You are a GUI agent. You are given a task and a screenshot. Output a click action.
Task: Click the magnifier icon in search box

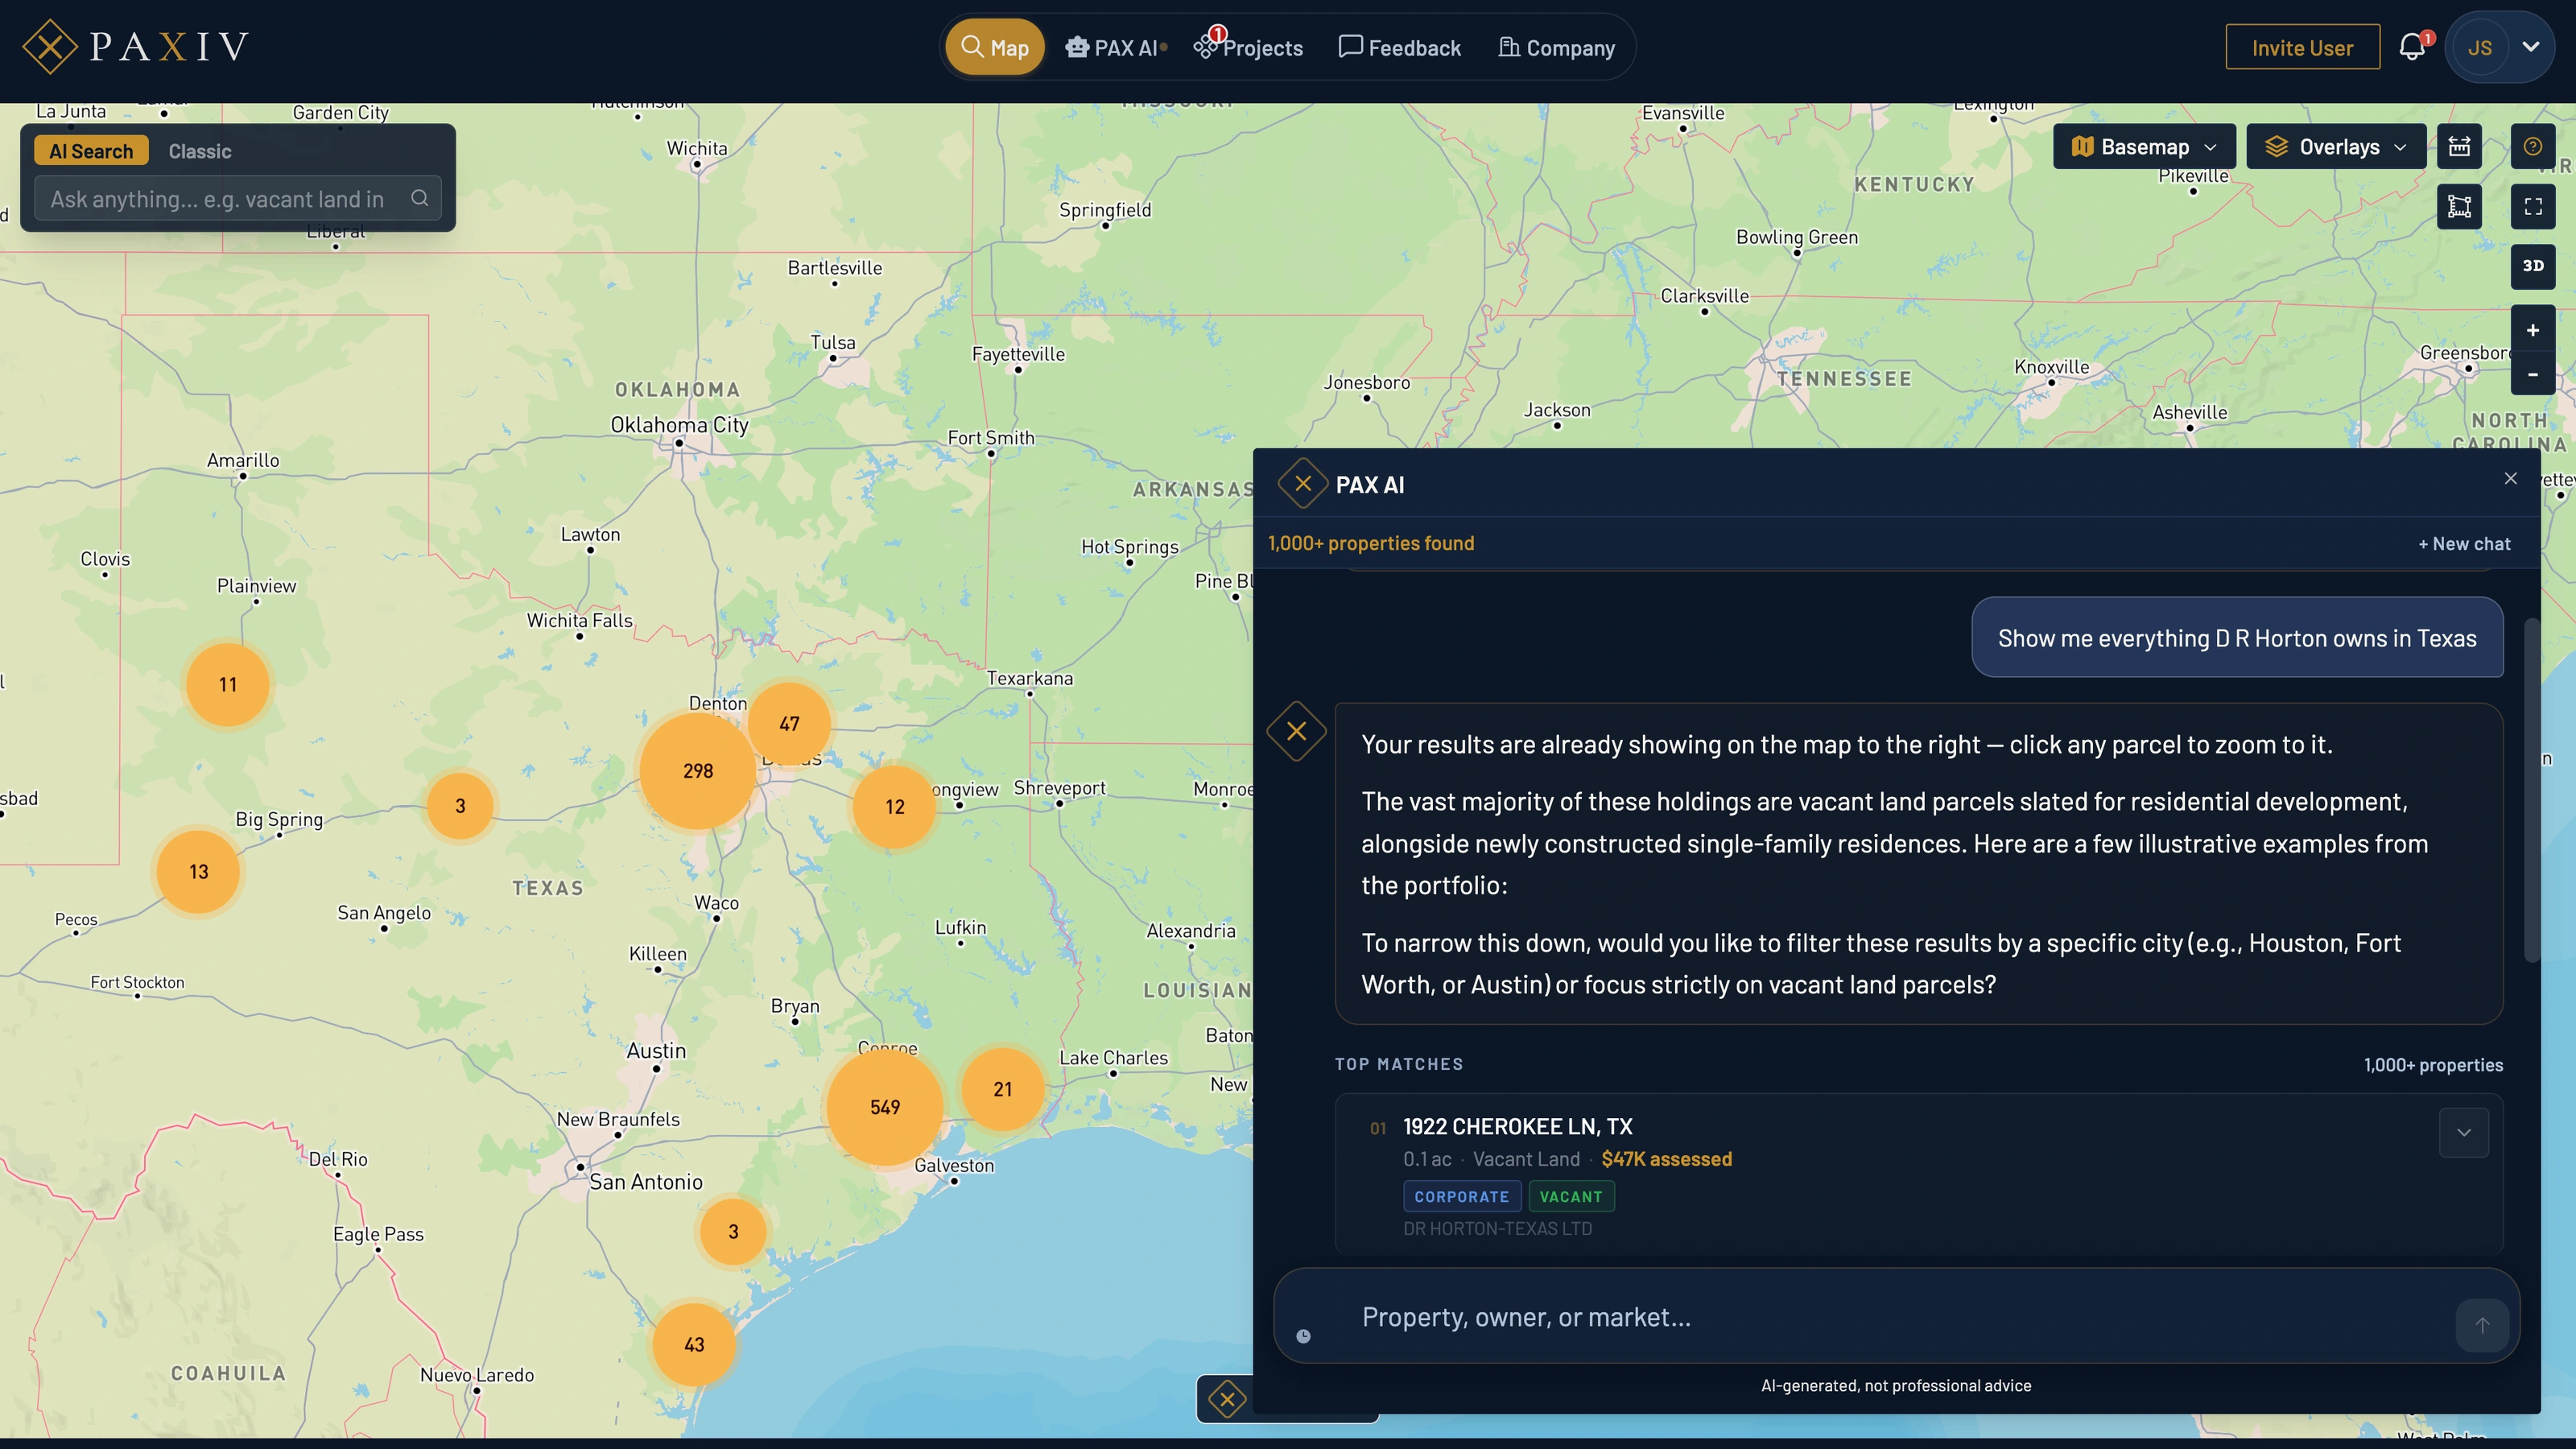420,199
